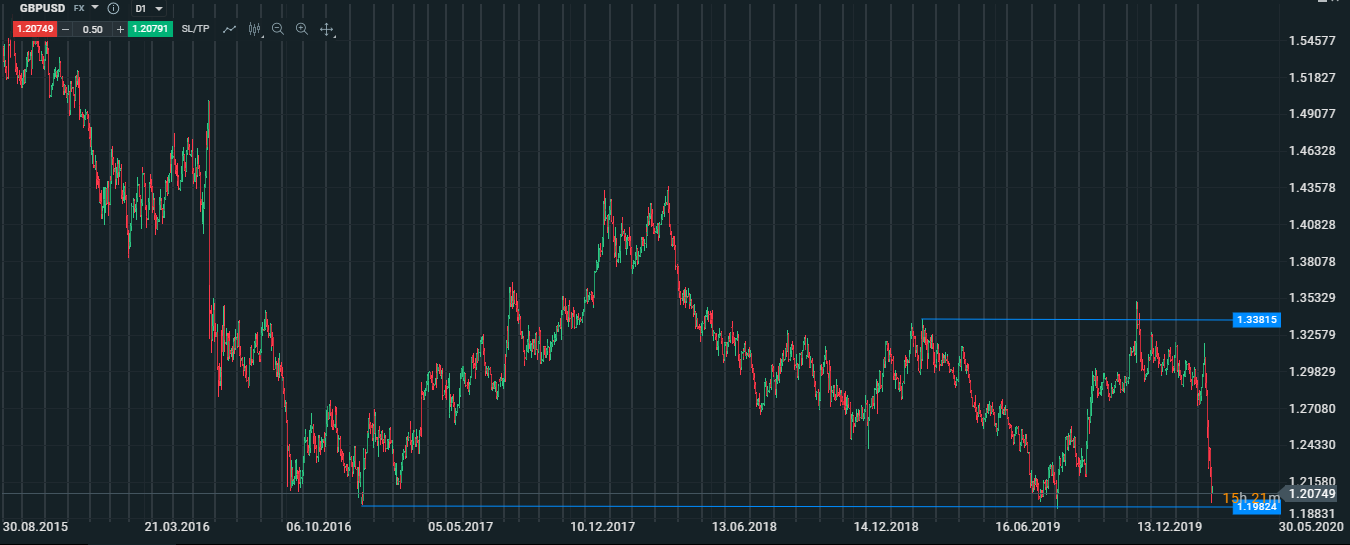Decrease trade volume with minus button
1350x545 pixels.
tap(66, 29)
